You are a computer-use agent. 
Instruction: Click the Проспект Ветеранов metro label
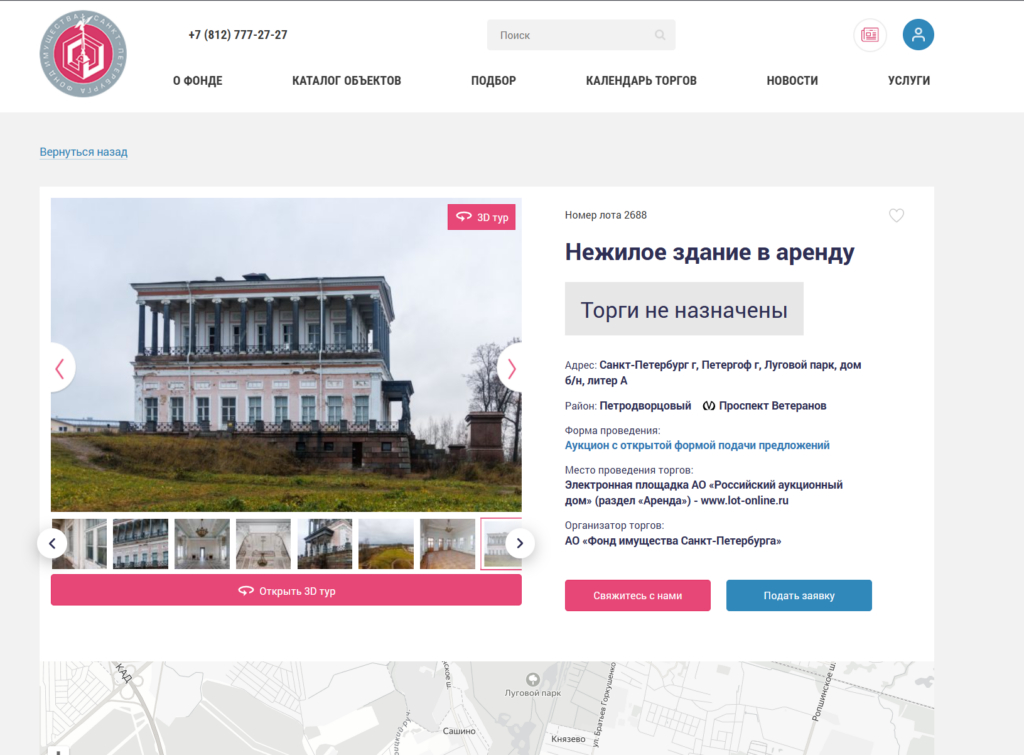pyautogui.click(x=772, y=406)
